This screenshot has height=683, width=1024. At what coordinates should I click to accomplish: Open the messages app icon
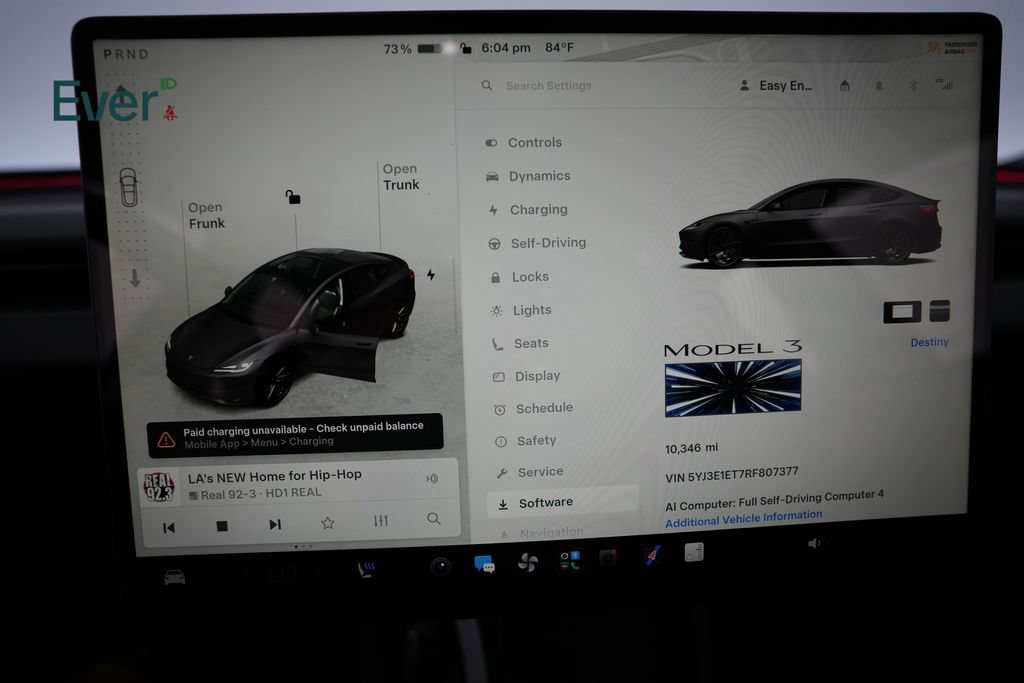coord(484,564)
